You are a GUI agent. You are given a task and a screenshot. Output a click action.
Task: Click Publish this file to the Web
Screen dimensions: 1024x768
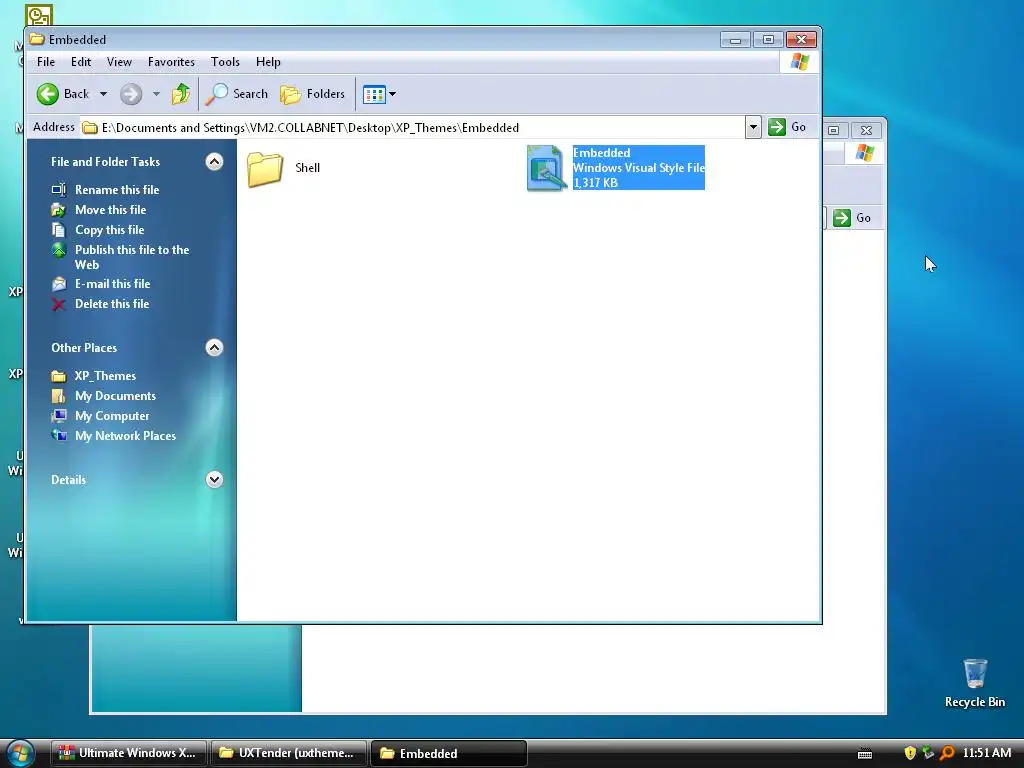coord(132,257)
